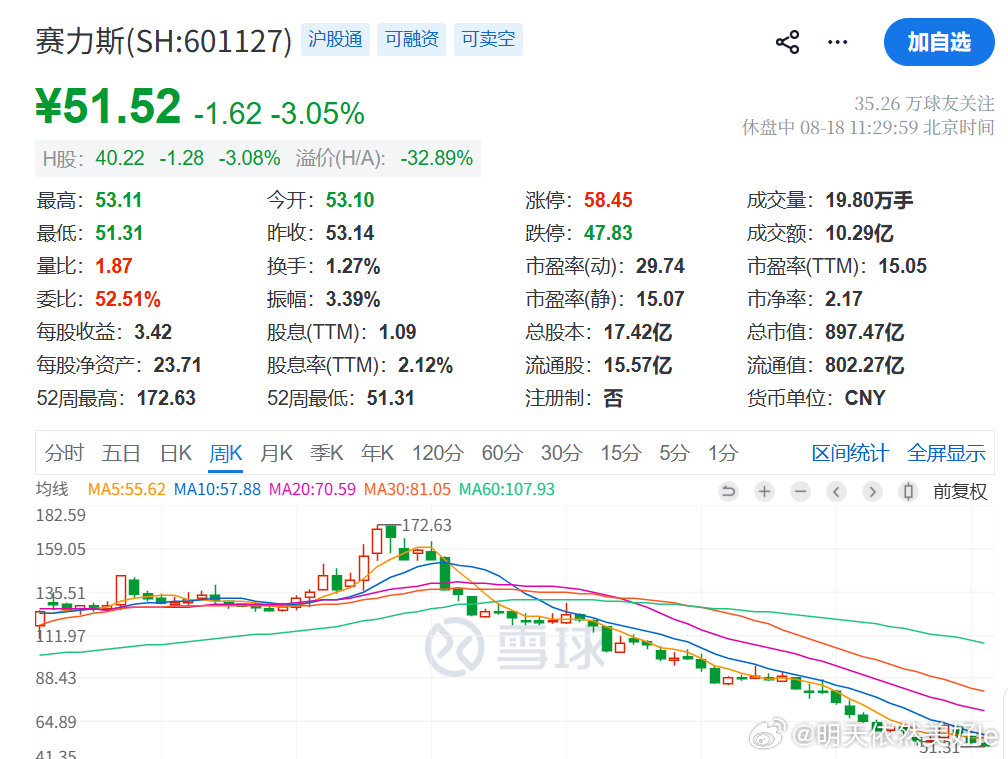Open 区间统计 range statistics
This screenshot has width=1008, height=759.
click(850, 453)
